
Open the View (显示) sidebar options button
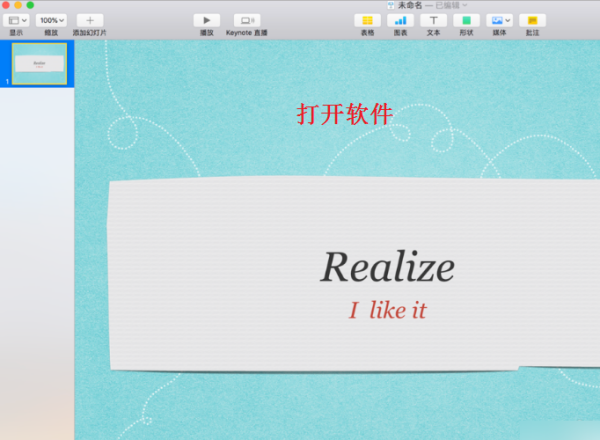click(16, 20)
